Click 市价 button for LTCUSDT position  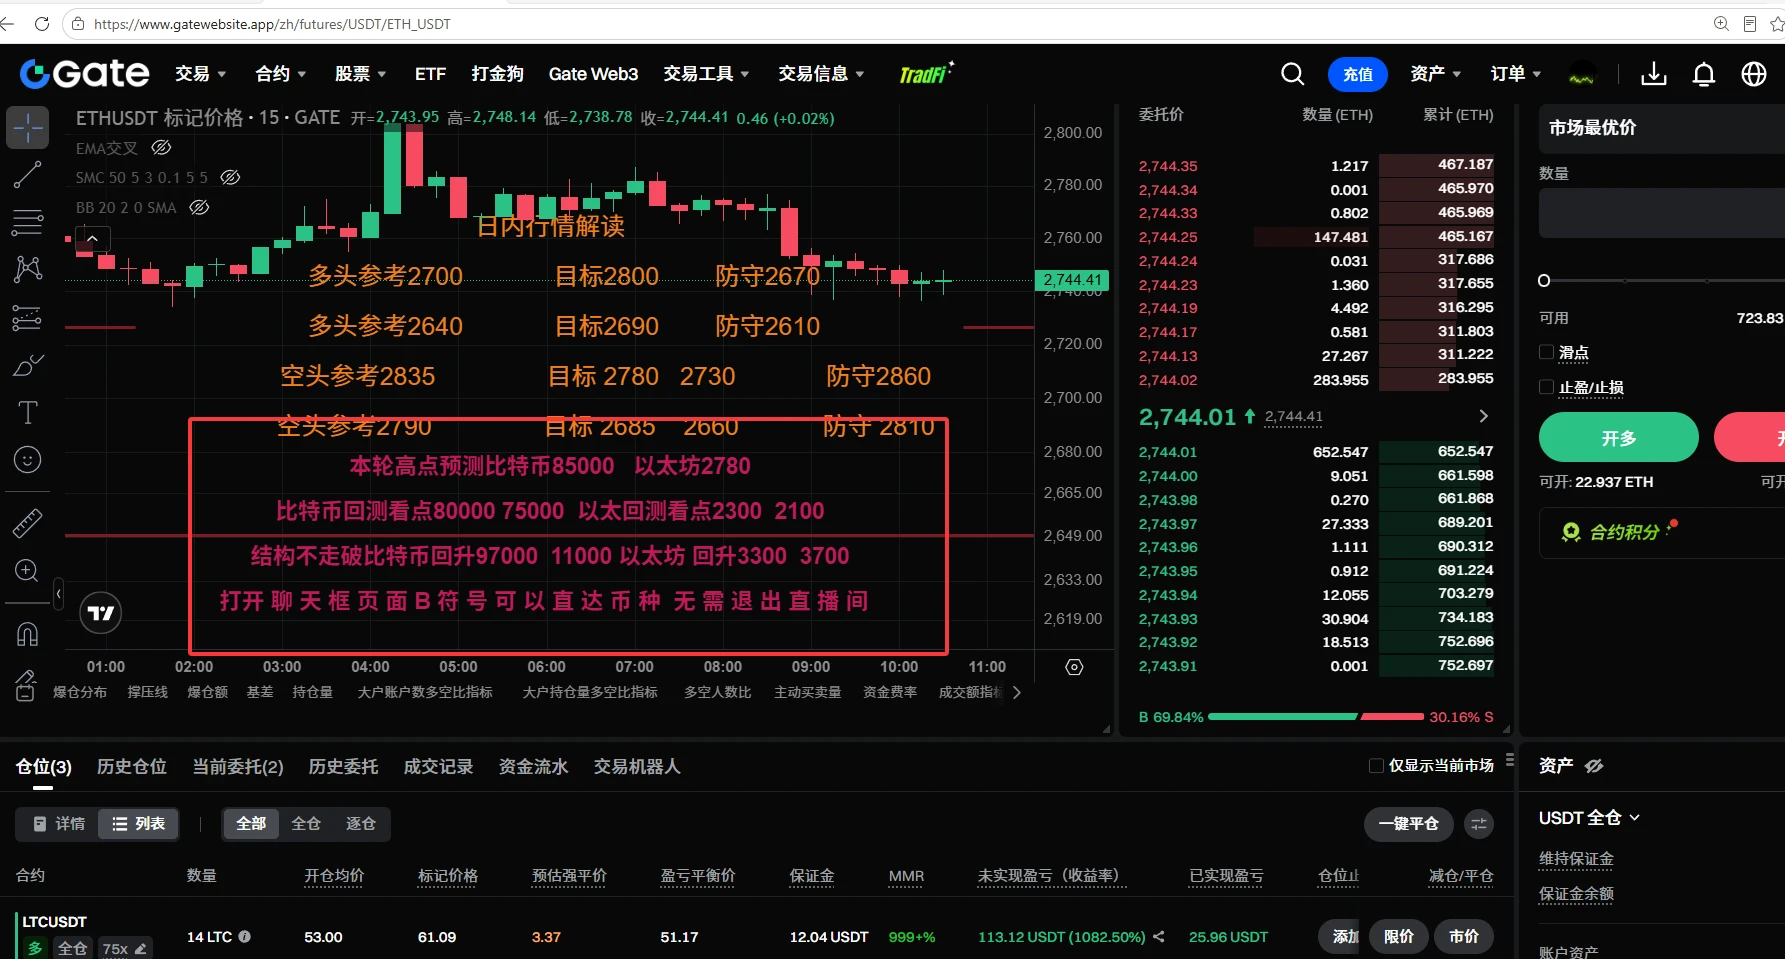[x=1464, y=937]
